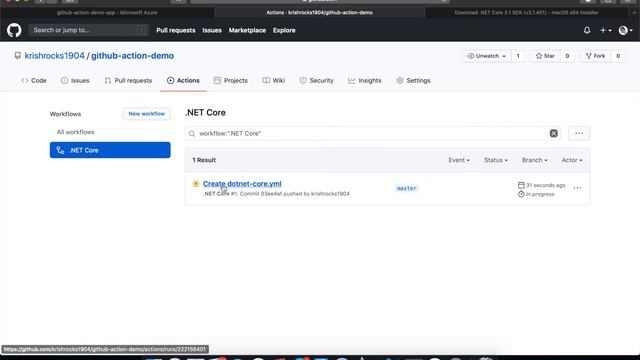Click the Unwatch dropdown button
The width and height of the screenshot is (640, 360).
pos(487,56)
